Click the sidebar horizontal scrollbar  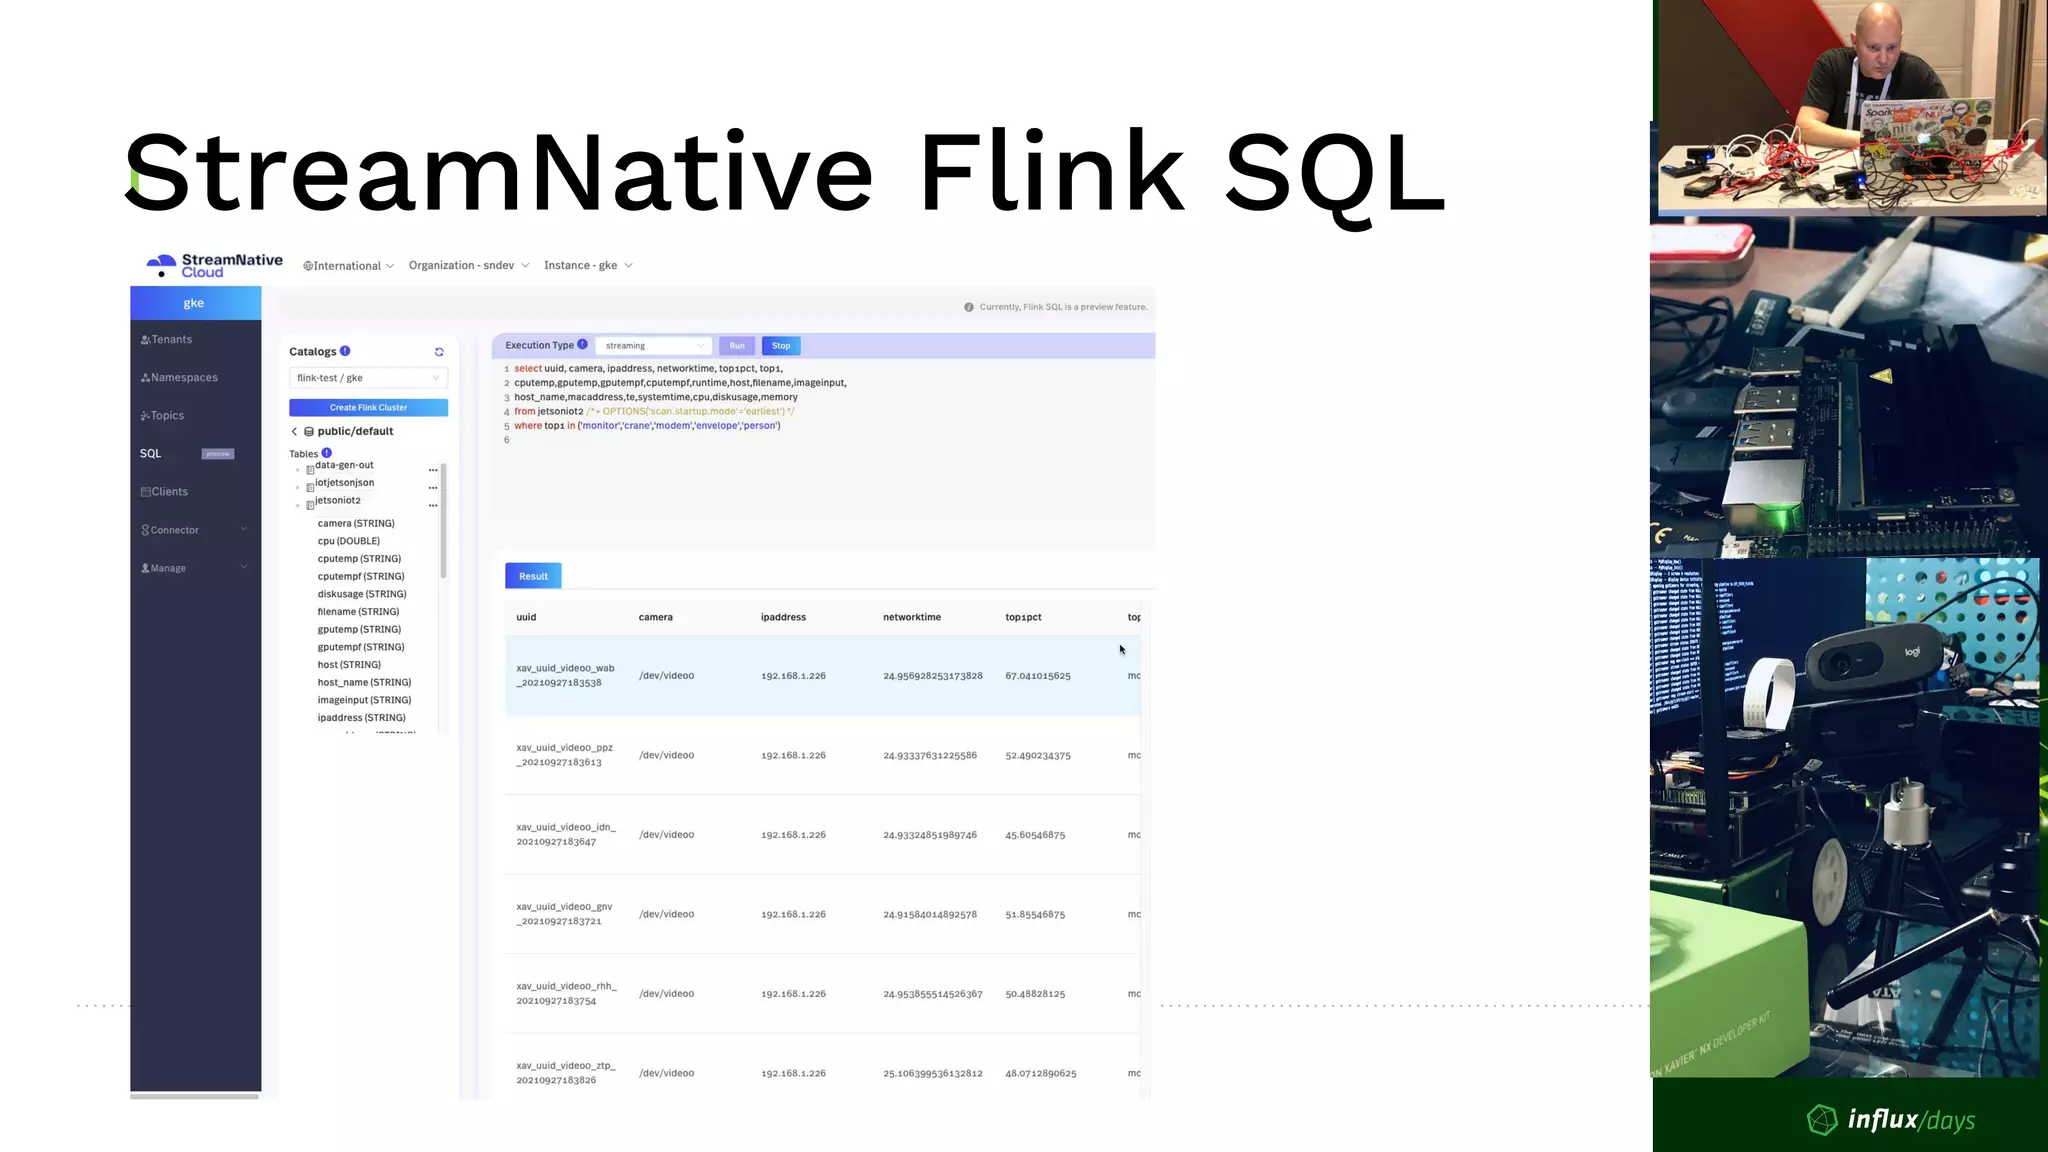pyautogui.click(x=195, y=1097)
